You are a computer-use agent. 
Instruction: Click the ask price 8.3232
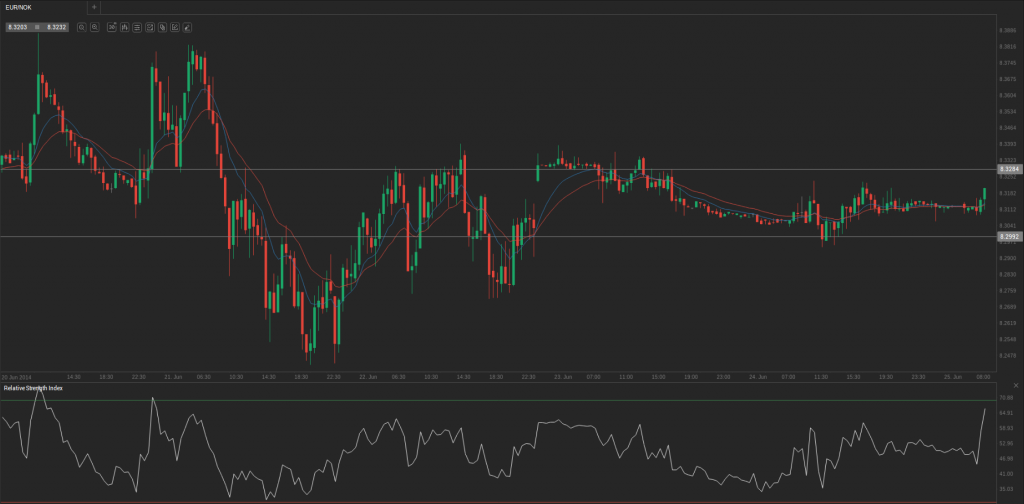click(57, 27)
